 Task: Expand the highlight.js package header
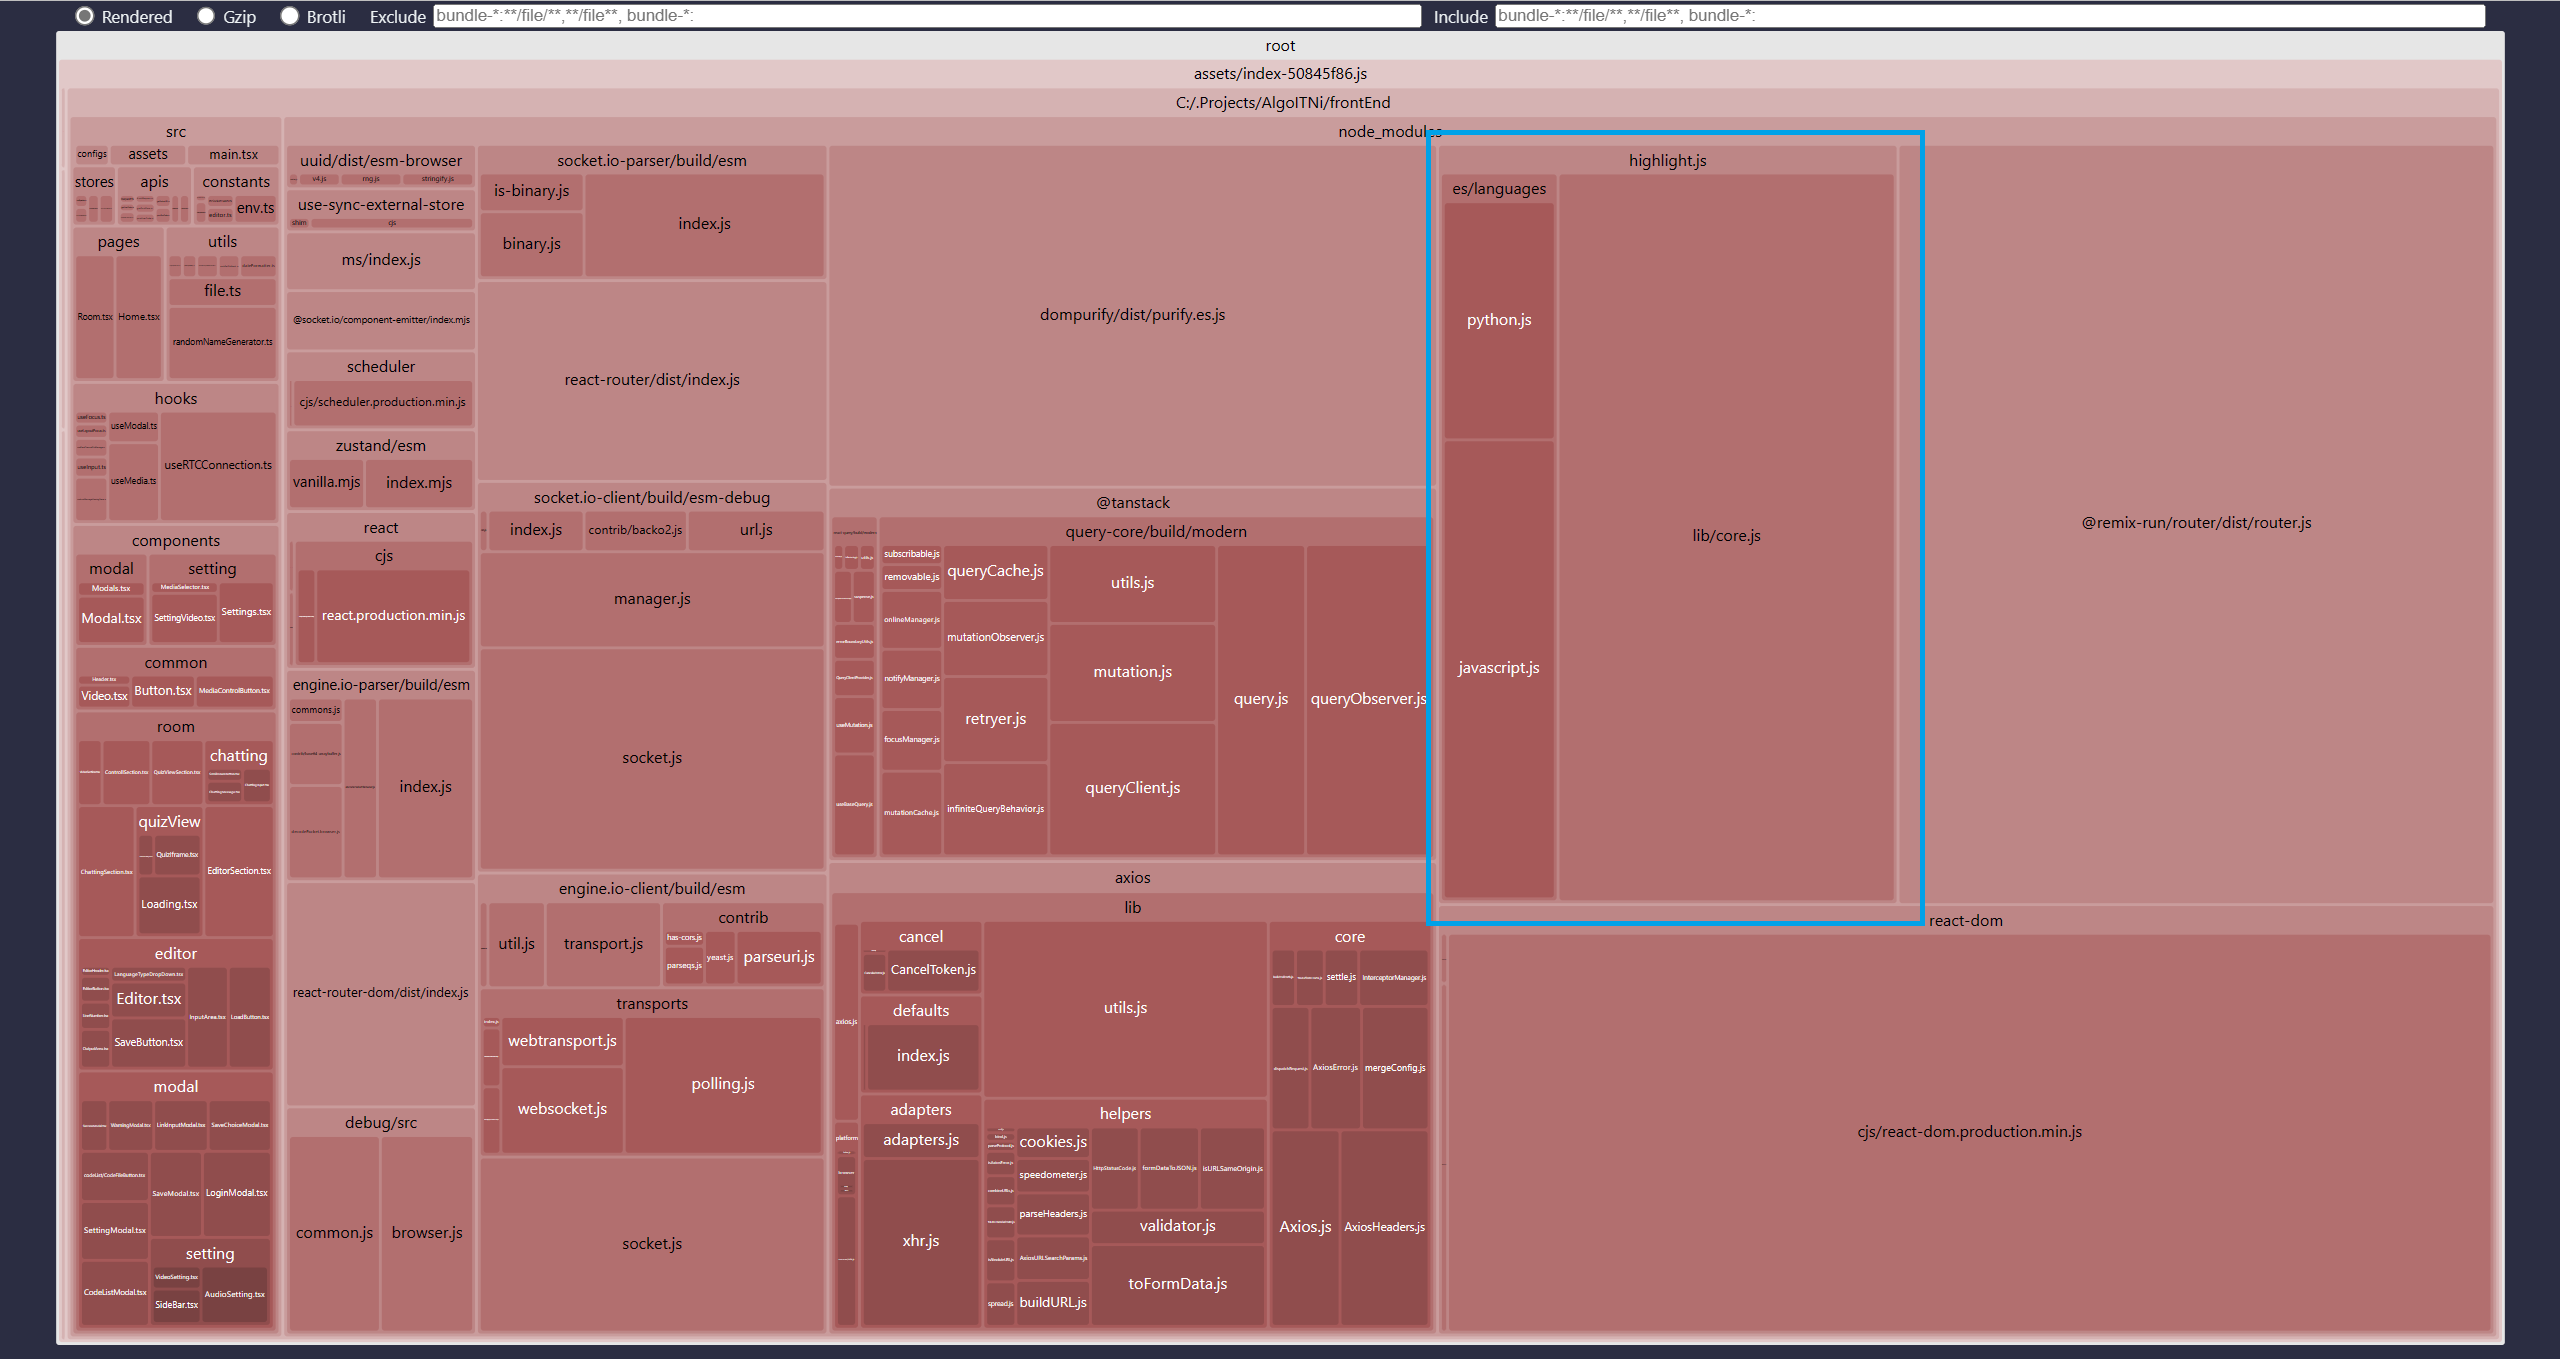(x=1667, y=161)
